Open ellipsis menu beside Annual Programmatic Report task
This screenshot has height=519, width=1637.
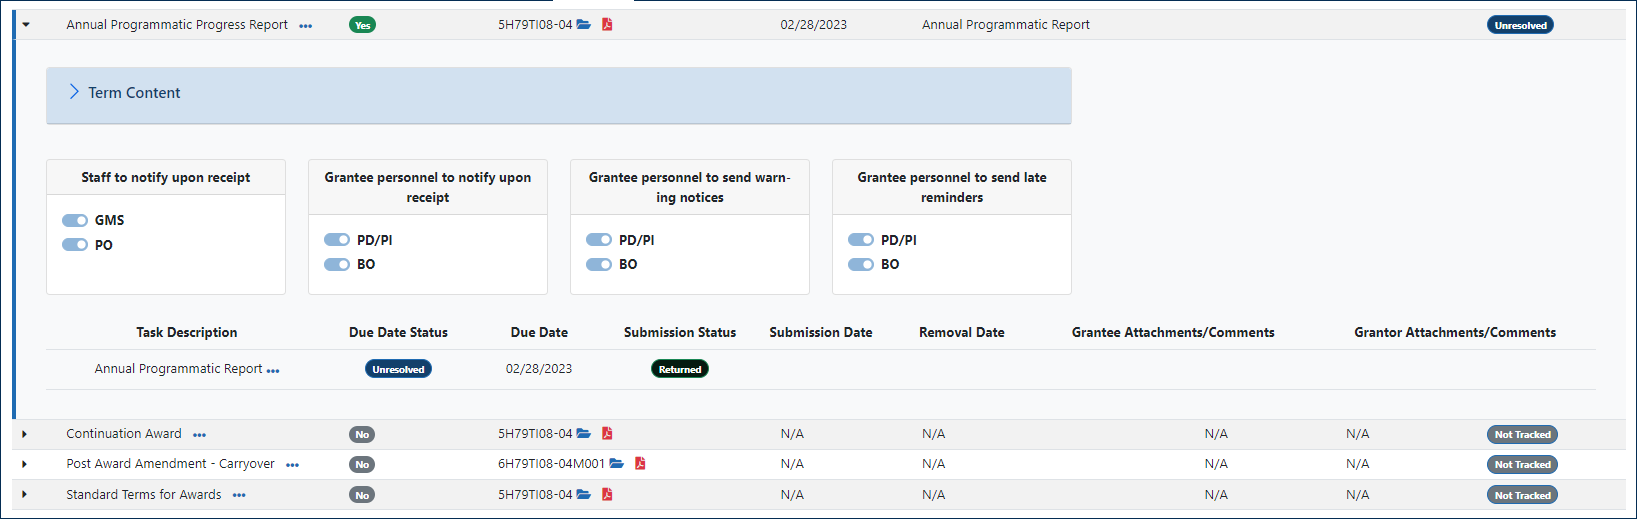pos(273,371)
